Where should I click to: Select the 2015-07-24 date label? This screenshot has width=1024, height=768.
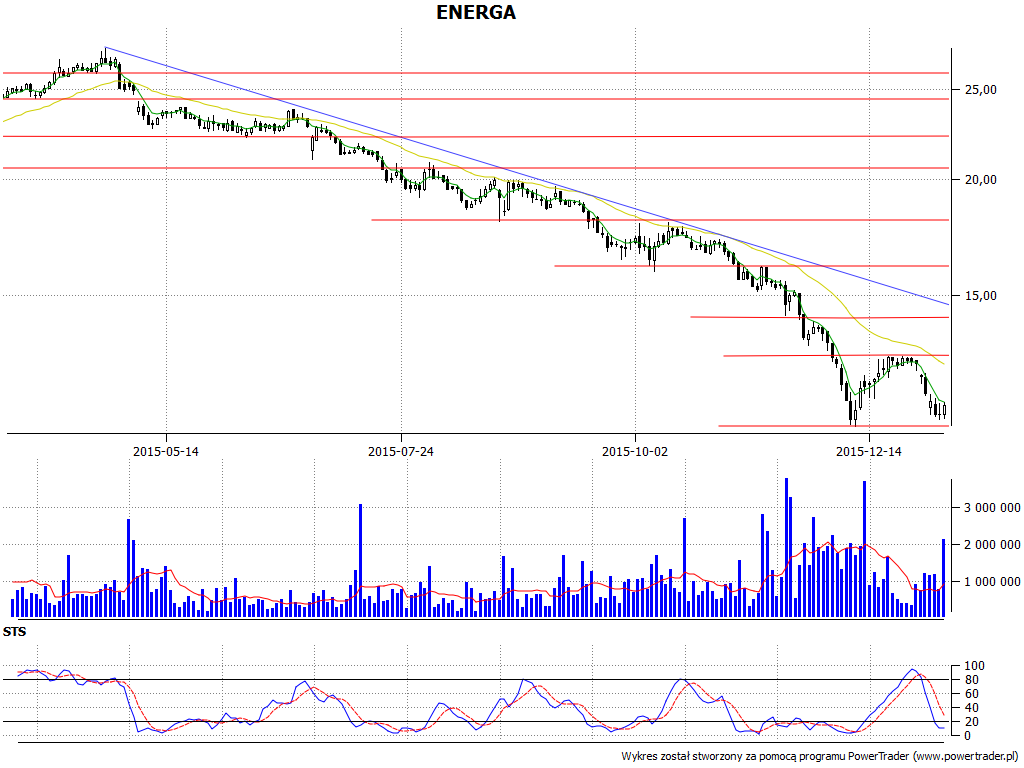400,451
